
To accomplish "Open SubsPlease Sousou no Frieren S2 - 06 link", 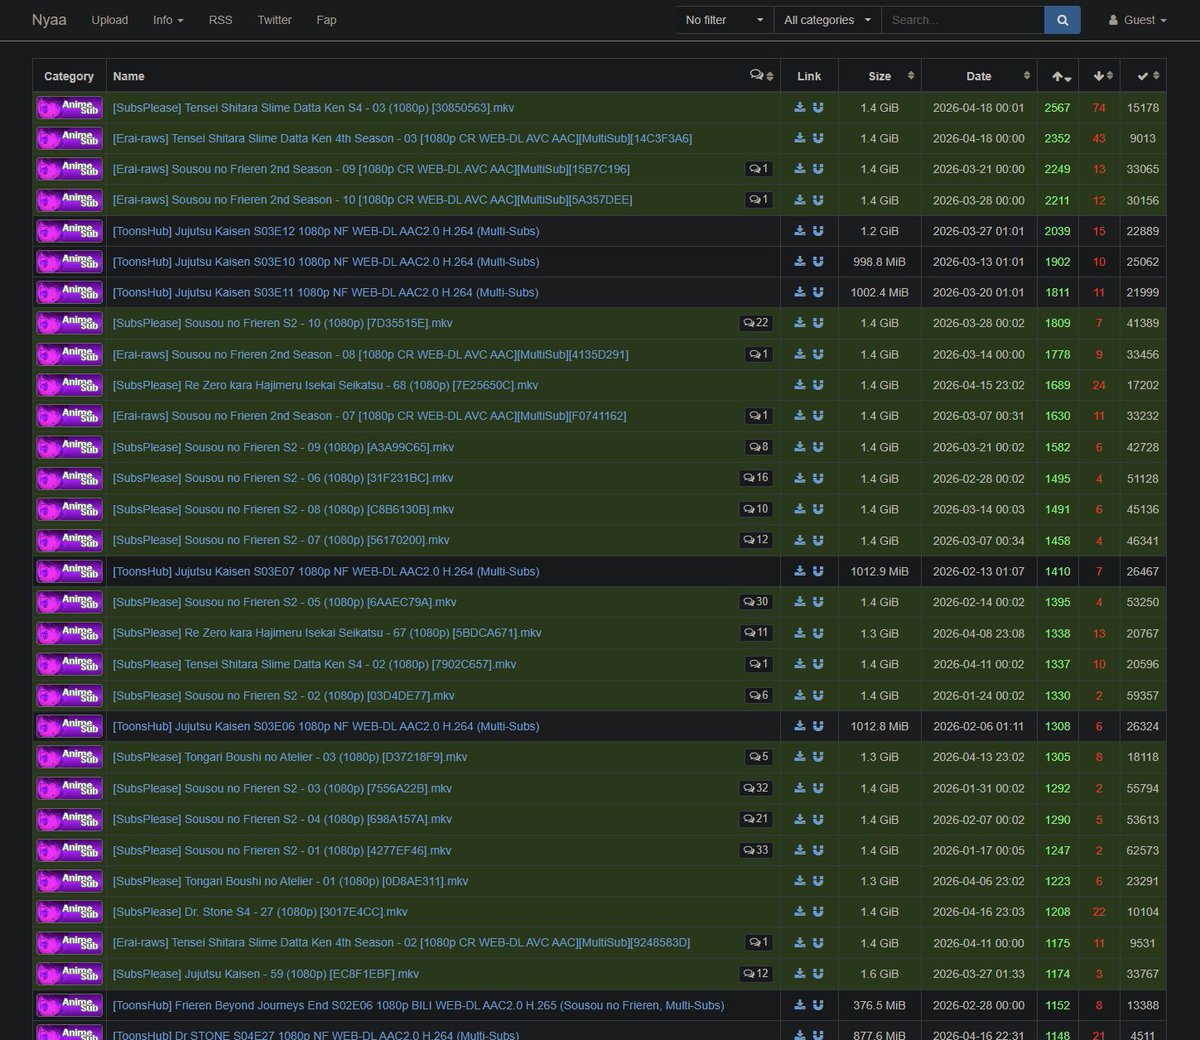I will [x=283, y=478].
